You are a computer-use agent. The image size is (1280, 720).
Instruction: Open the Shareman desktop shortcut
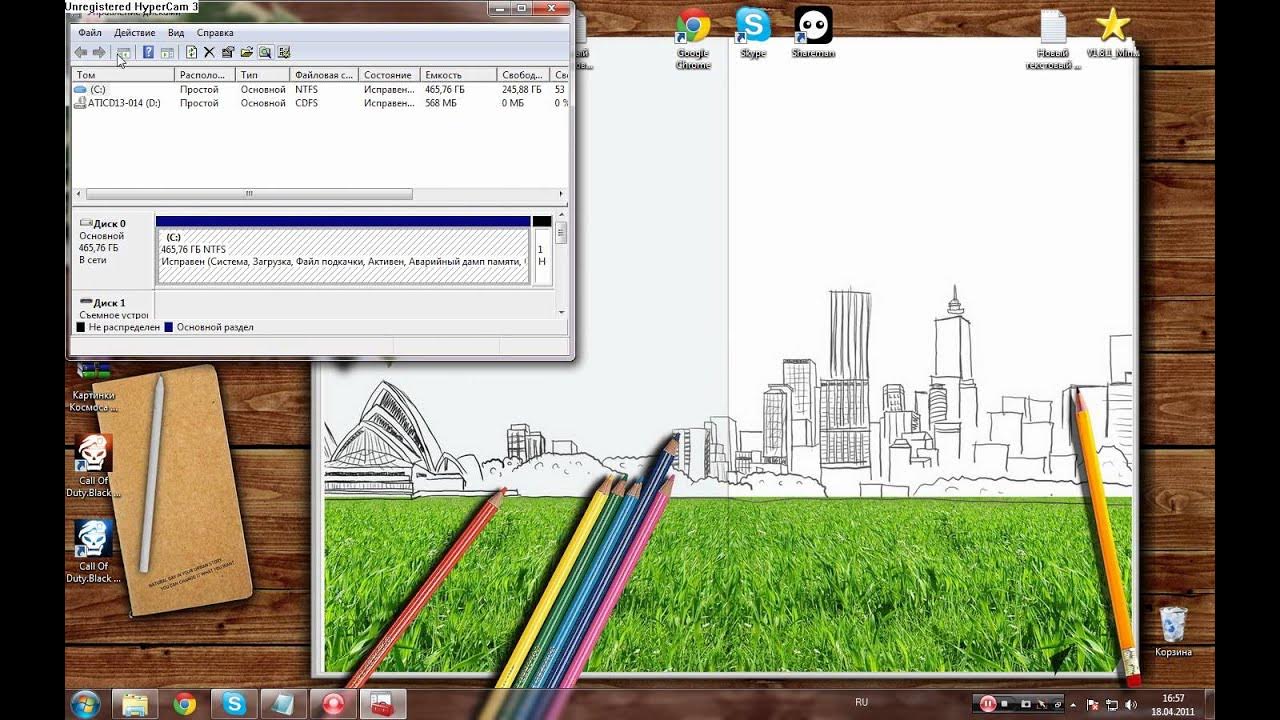click(x=812, y=33)
